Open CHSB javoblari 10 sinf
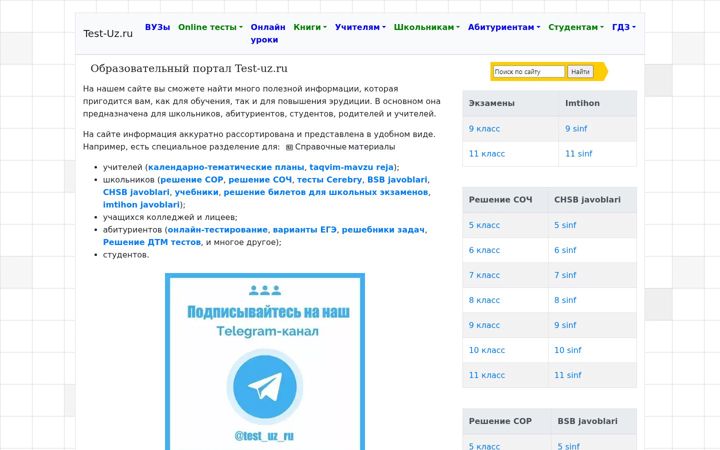 coord(567,350)
